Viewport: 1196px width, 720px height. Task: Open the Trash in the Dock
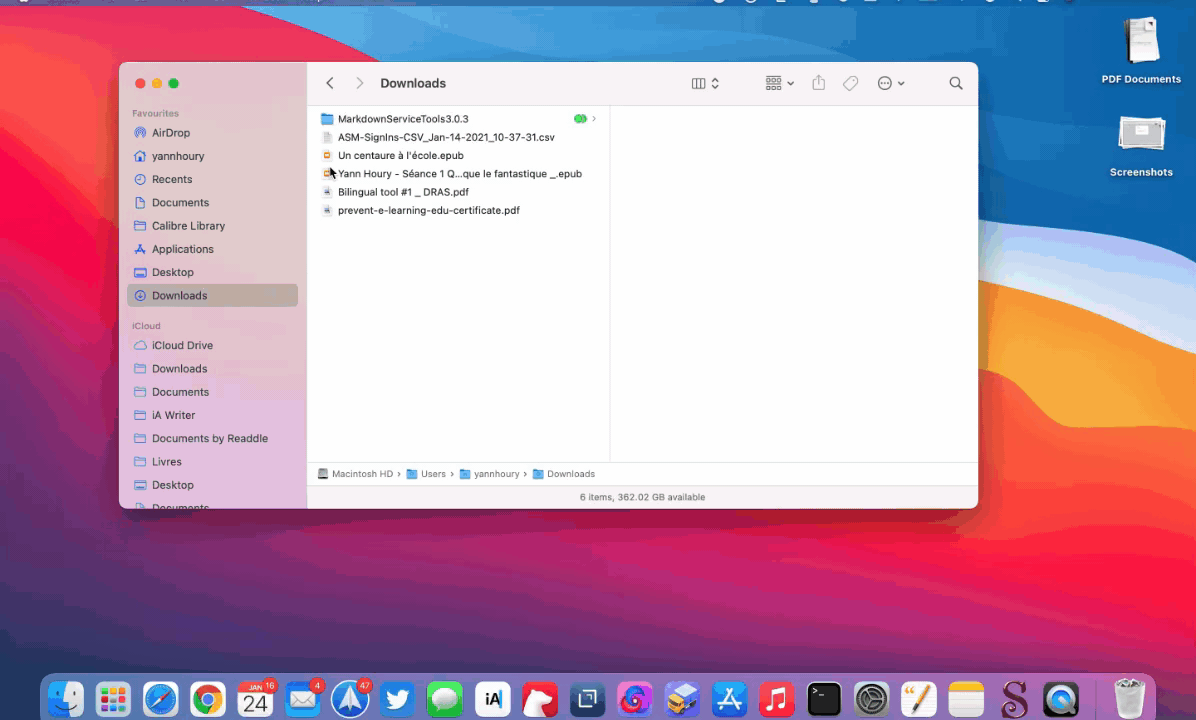(1129, 699)
